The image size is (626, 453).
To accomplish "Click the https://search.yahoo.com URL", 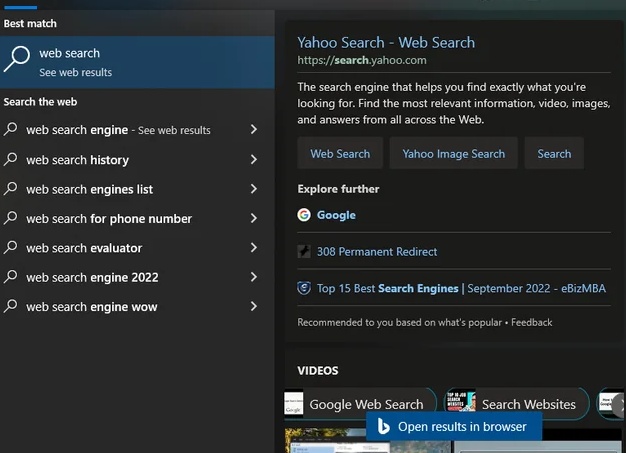I will point(362,60).
